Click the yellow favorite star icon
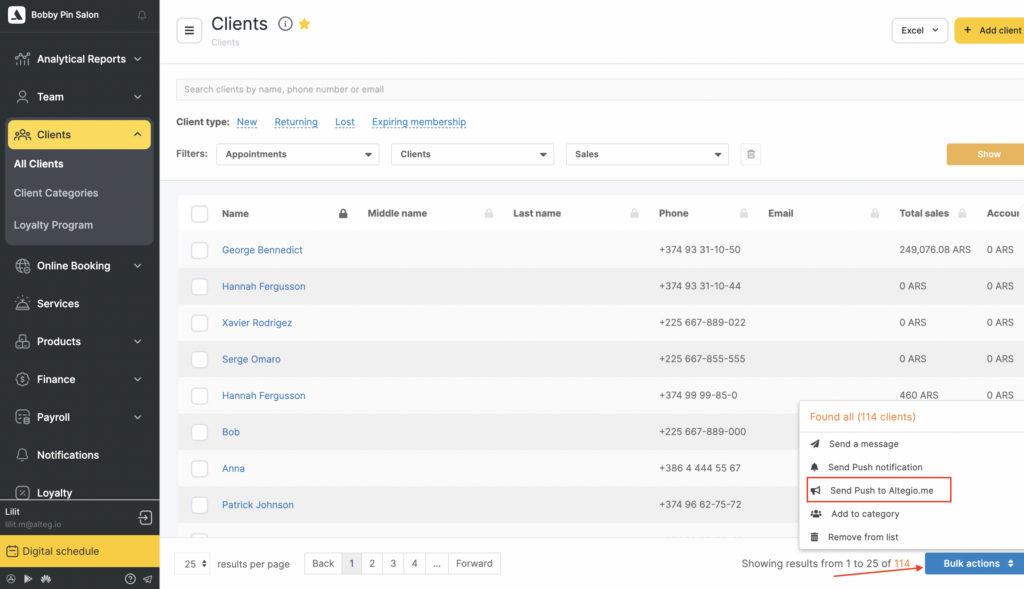The width and height of the screenshot is (1024, 589). 305,24
